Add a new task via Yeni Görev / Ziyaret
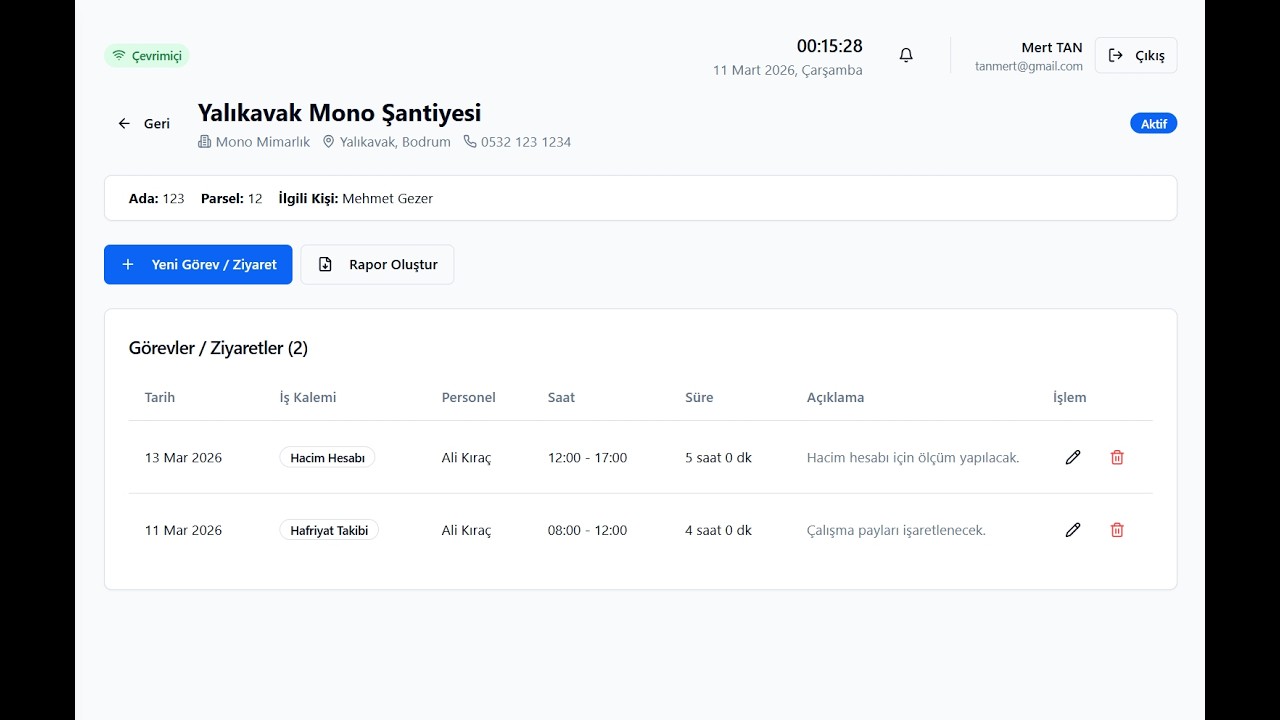This screenshot has height=720, width=1280. point(198,264)
